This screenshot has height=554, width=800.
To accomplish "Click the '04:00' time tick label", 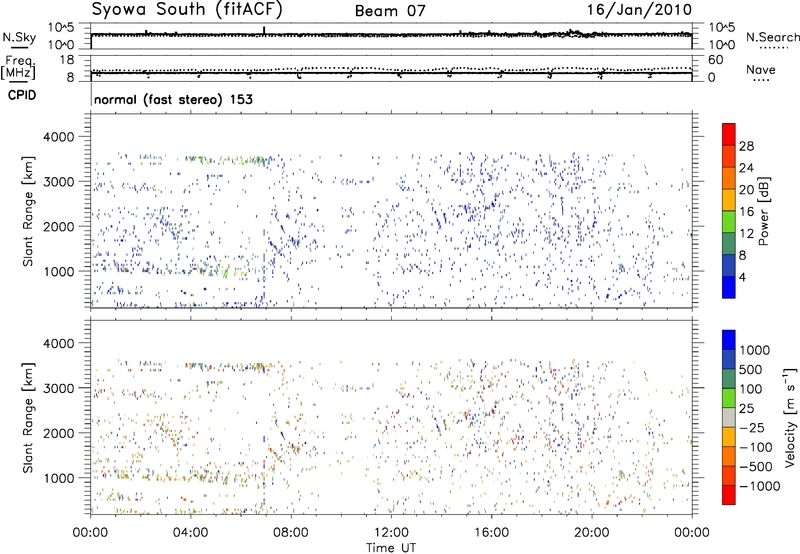I will (x=191, y=533).
